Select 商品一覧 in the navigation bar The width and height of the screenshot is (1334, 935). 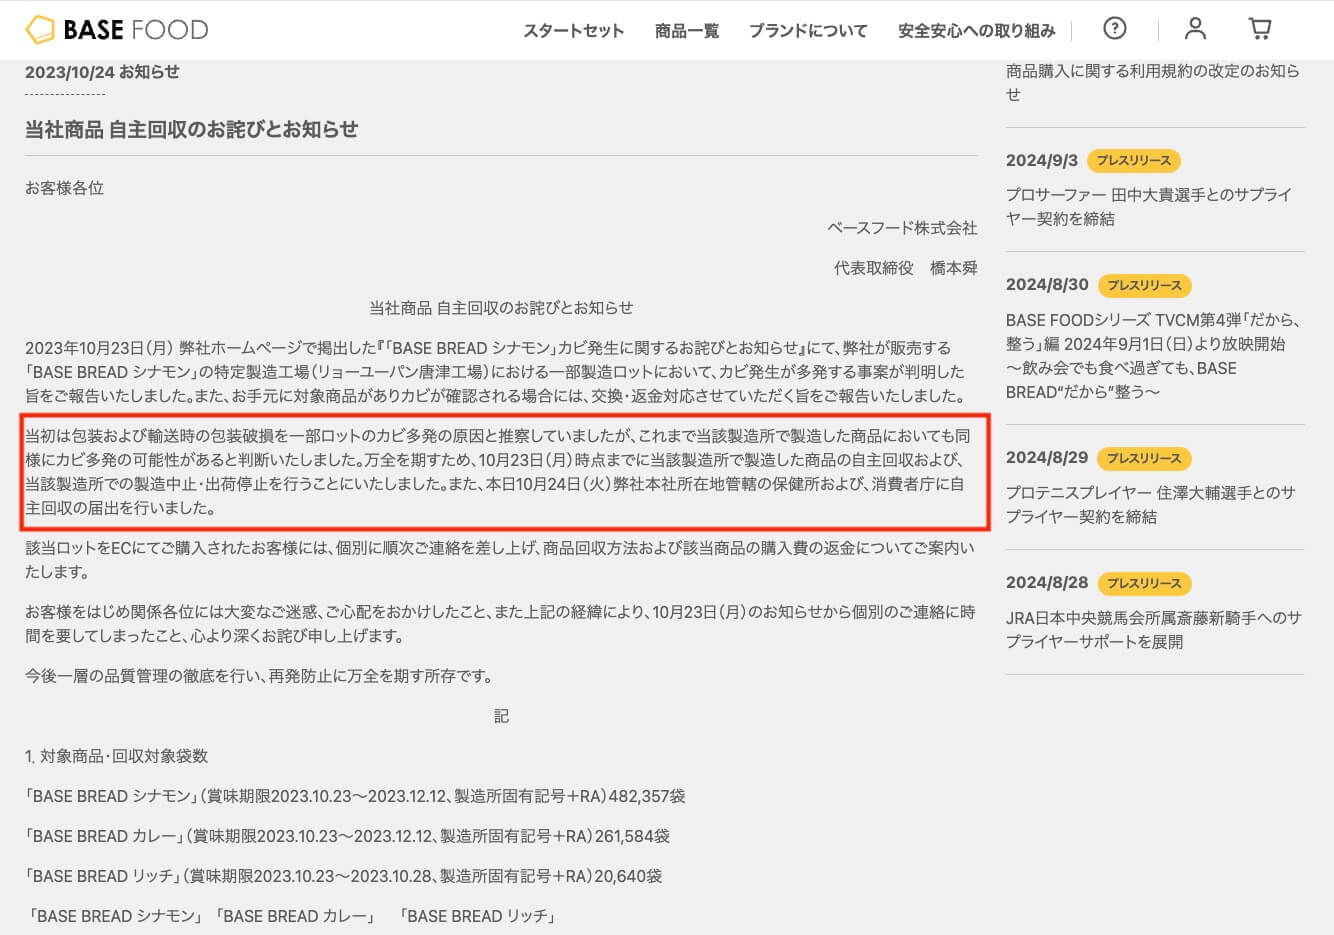click(686, 31)
